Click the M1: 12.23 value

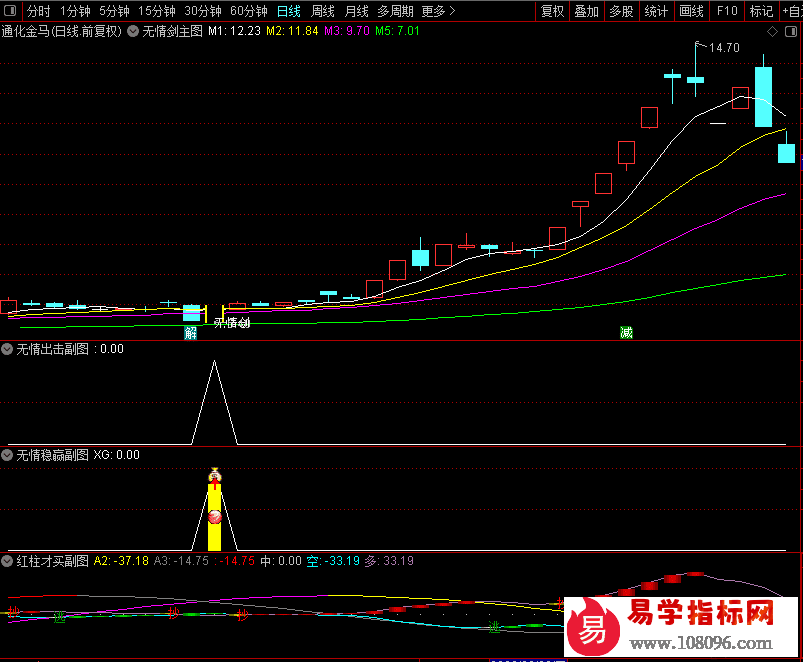click(235, 31)
